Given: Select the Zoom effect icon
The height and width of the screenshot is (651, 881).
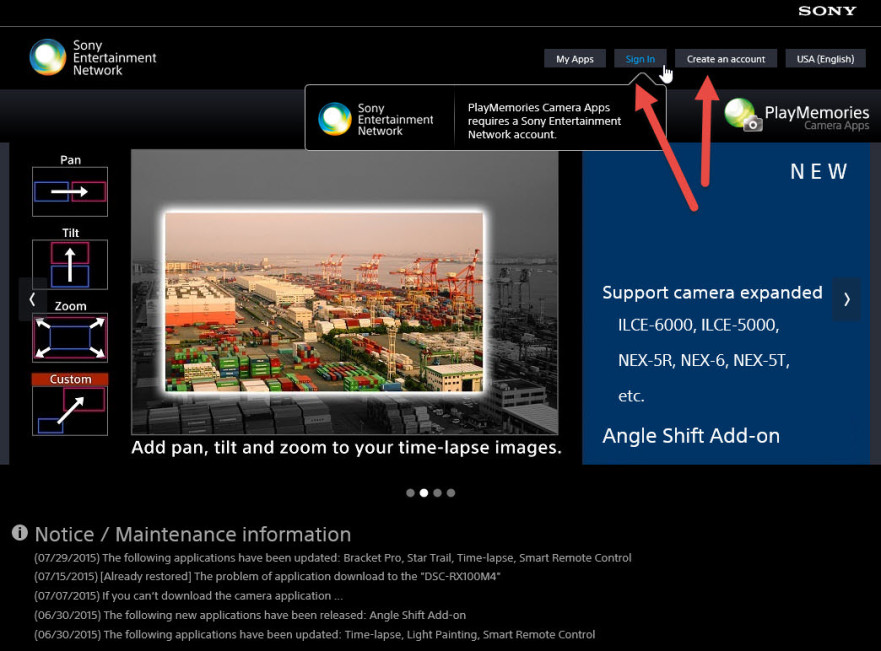Looking at the screenshot, I should tap(69, 337).
